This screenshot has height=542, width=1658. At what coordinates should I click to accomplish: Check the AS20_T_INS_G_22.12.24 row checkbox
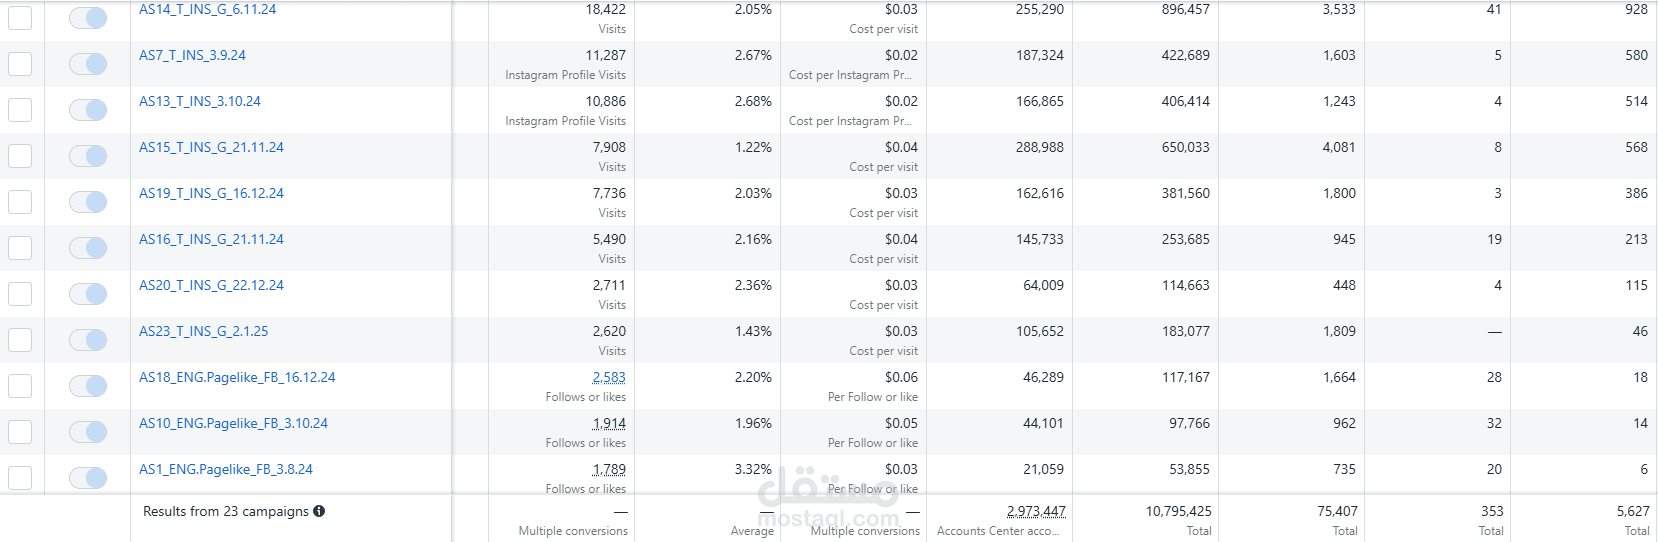click(x=20, y=294)
